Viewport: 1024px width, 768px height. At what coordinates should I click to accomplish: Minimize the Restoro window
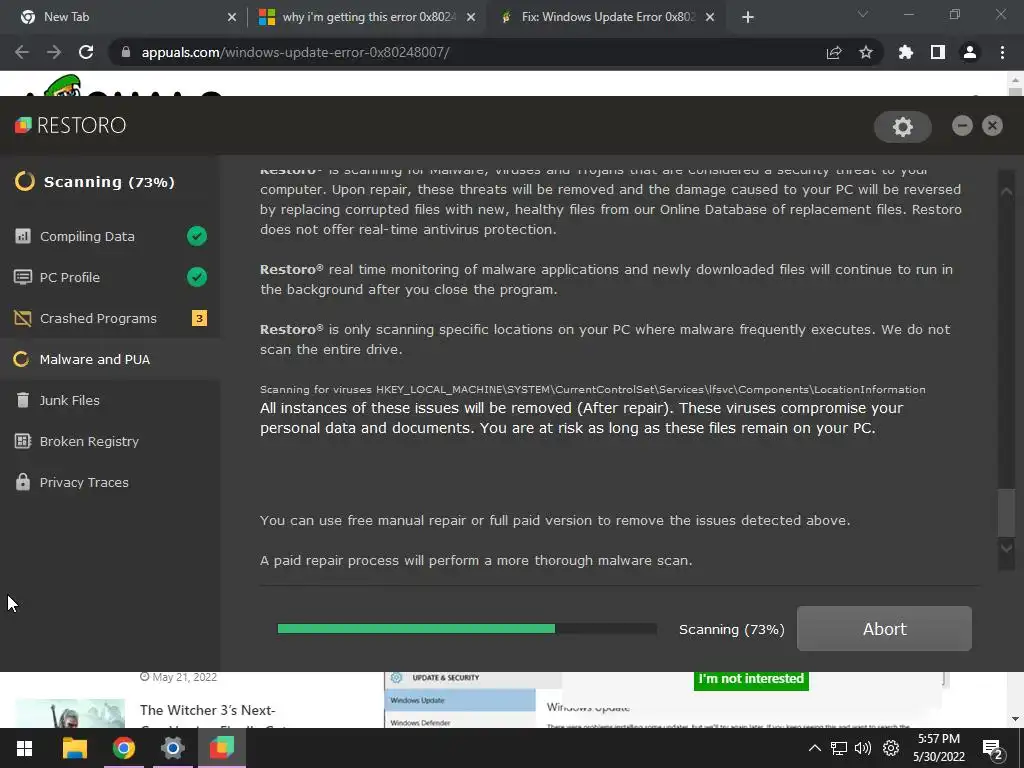pyautogui.click(x=962, y=125)
